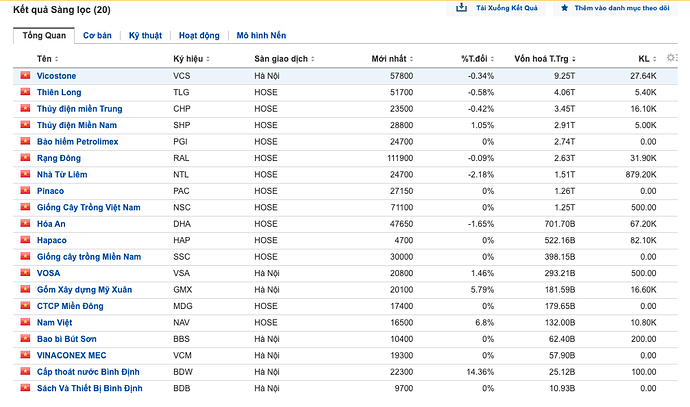Screen dimensions: 690x407
Task: Click the flag icon next to Rạng Đông
Action: coord(26,158)
